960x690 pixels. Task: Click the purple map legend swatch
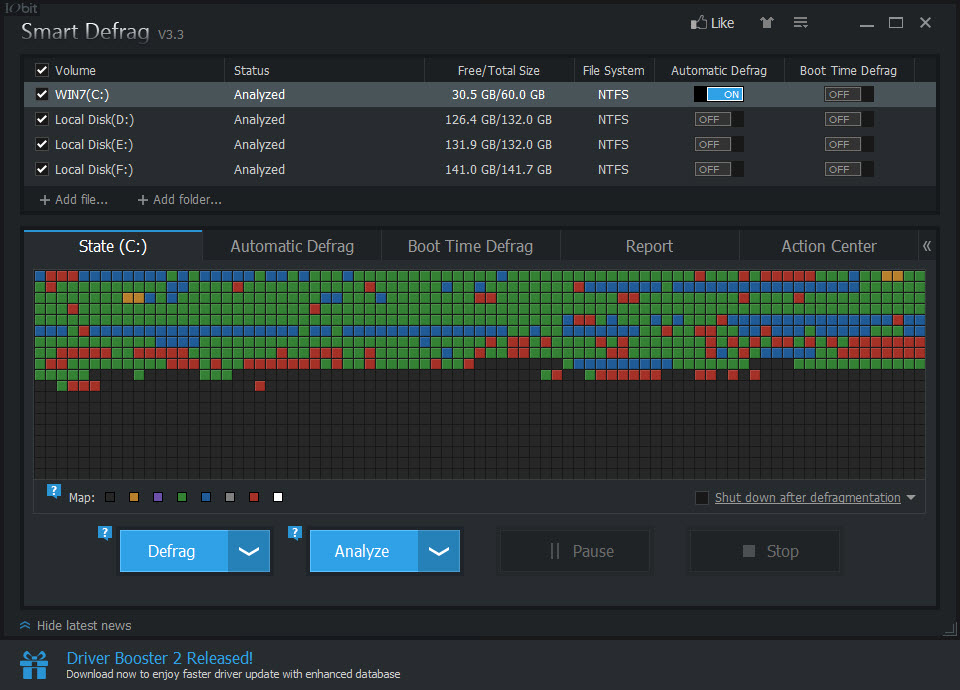(158, 497)
